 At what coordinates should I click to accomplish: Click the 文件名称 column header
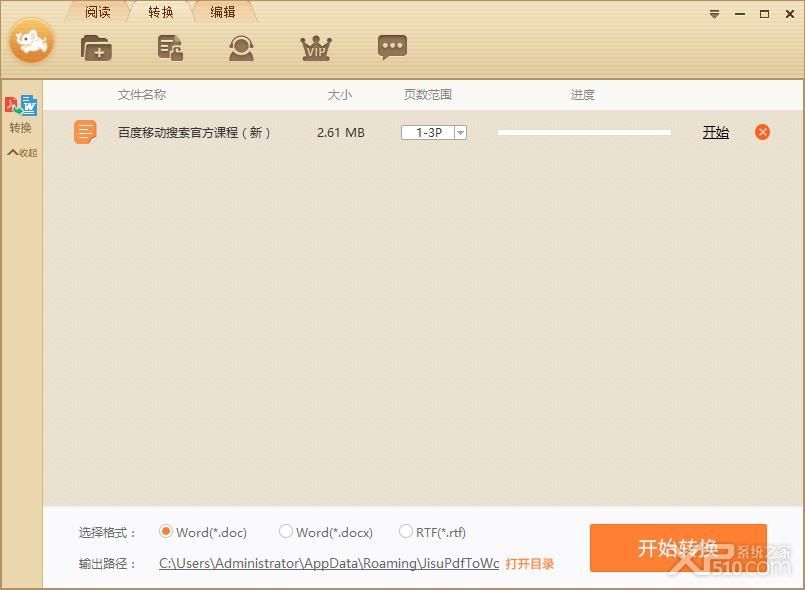click(142, 94)
